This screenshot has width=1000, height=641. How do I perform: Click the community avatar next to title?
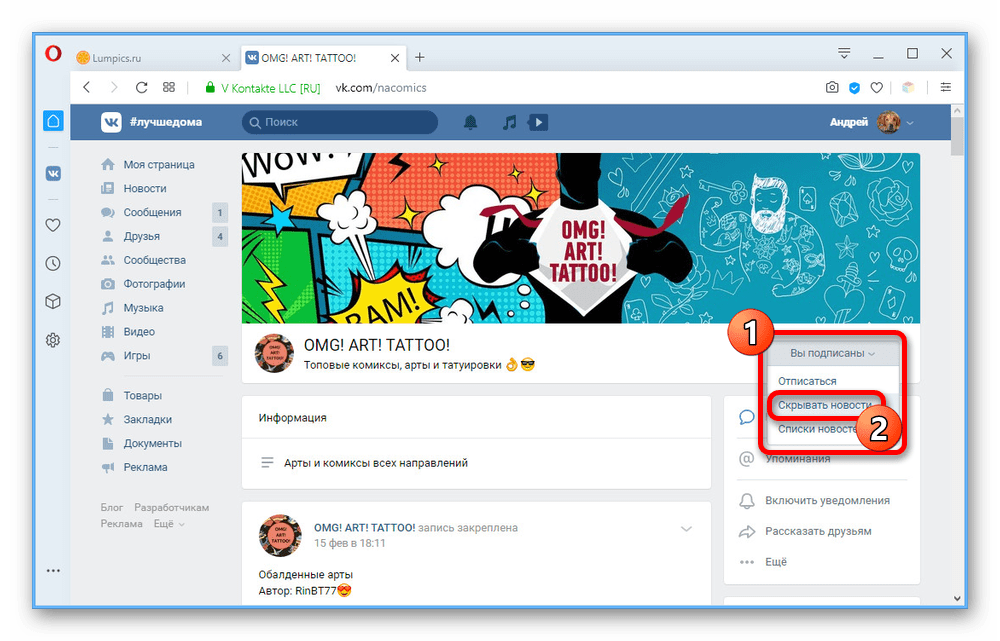click(x=274, y=353)
